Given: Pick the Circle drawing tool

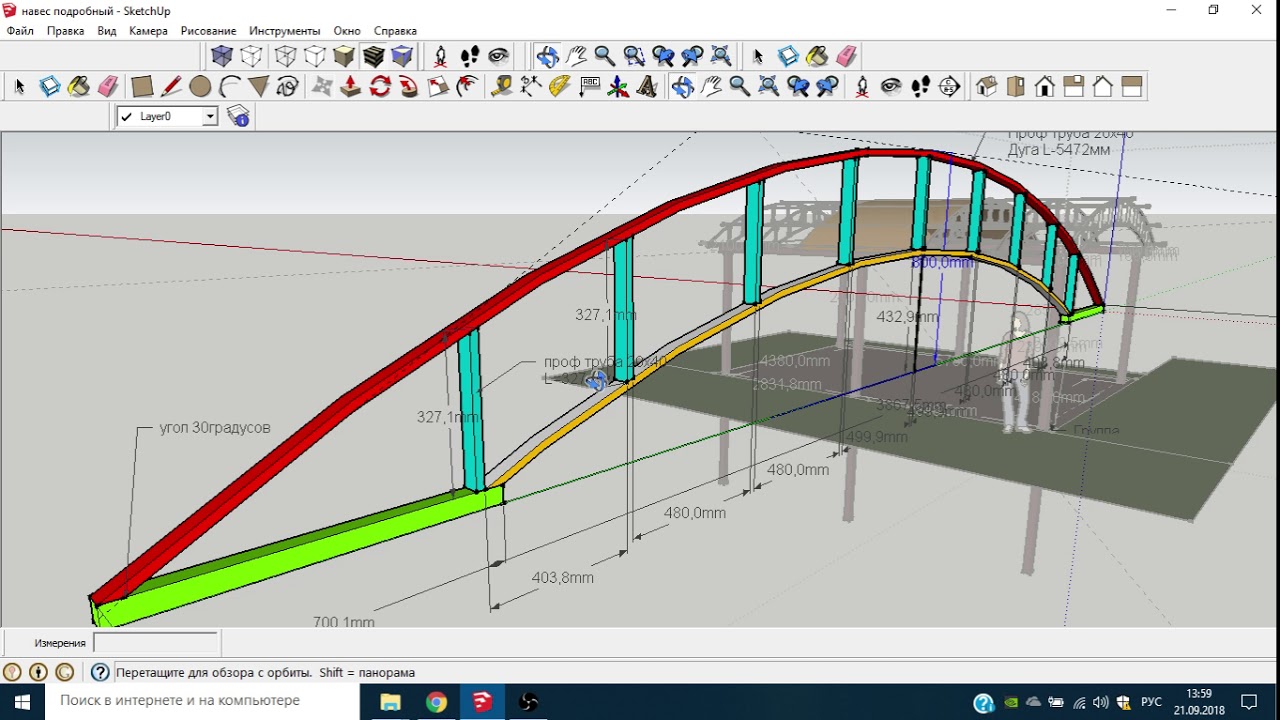Looking at the screenshot, I should click(x=200, y=87).
